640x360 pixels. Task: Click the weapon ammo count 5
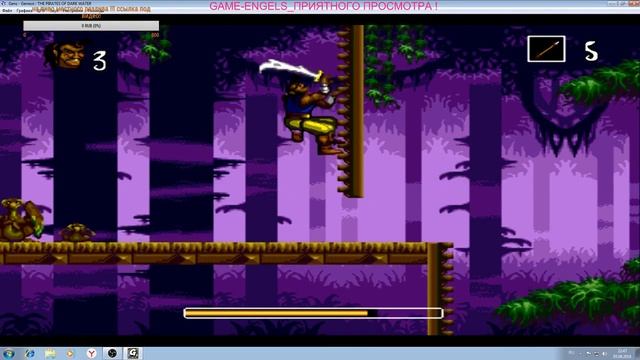[591, 52]
